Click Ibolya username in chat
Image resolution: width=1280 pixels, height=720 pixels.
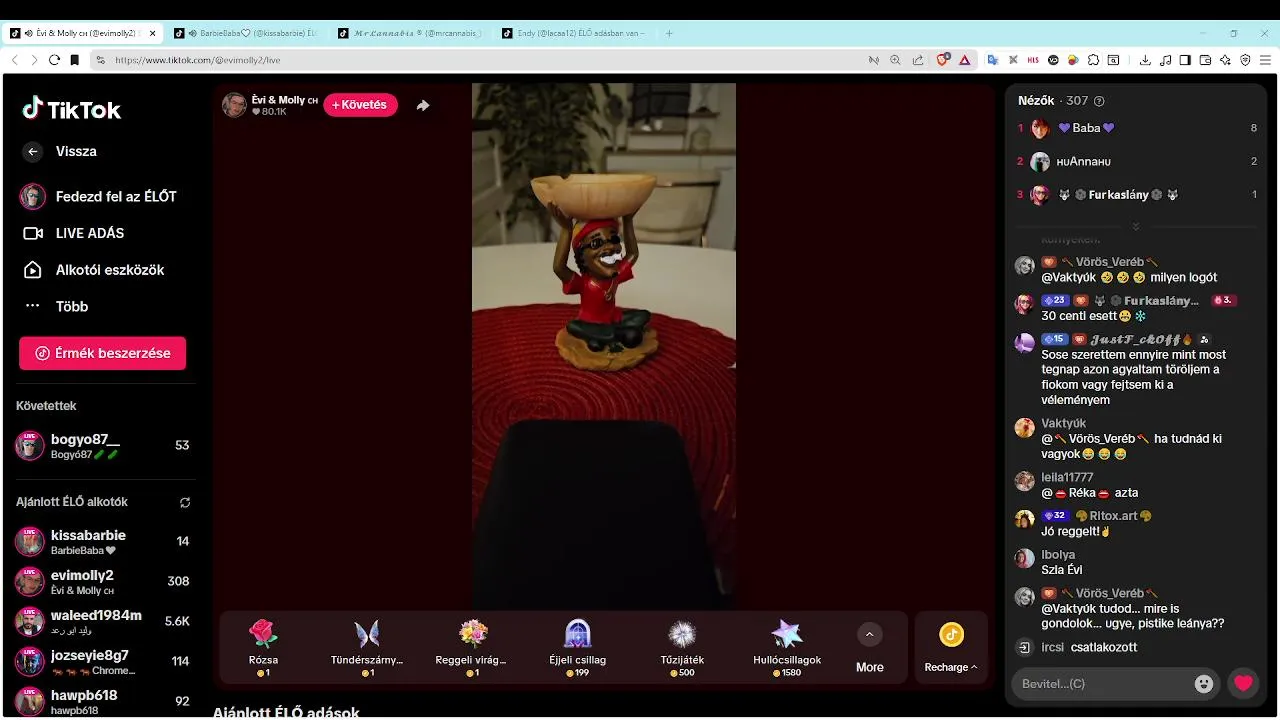coord(1058,554)
